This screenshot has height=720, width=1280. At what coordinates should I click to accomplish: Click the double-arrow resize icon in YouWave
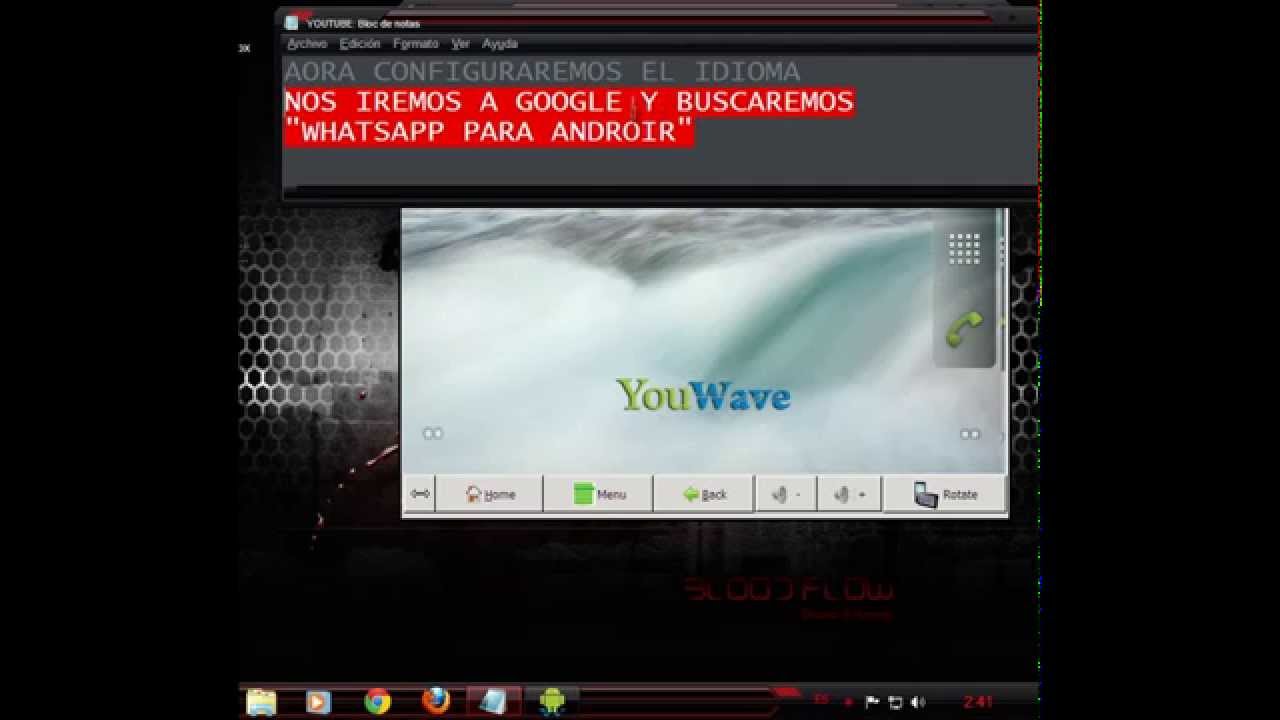[420, 494]
